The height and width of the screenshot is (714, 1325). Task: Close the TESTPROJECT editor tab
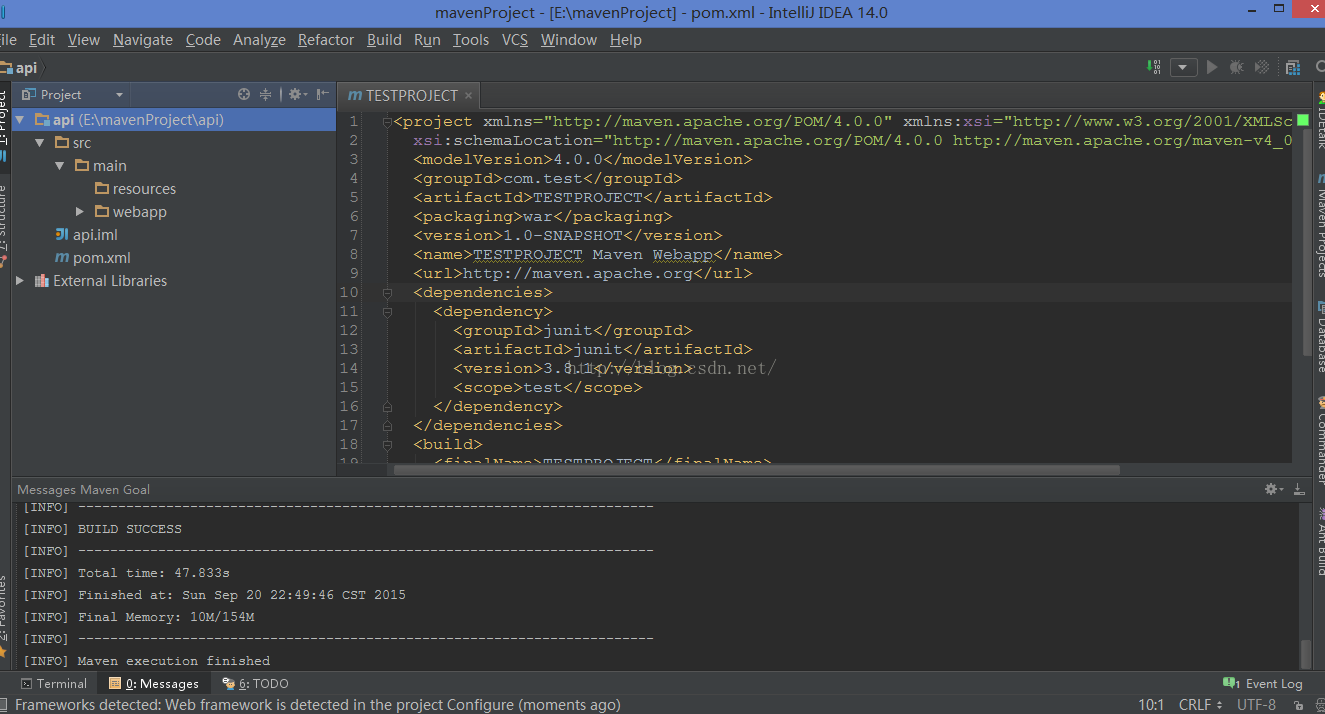pos(468,96)
